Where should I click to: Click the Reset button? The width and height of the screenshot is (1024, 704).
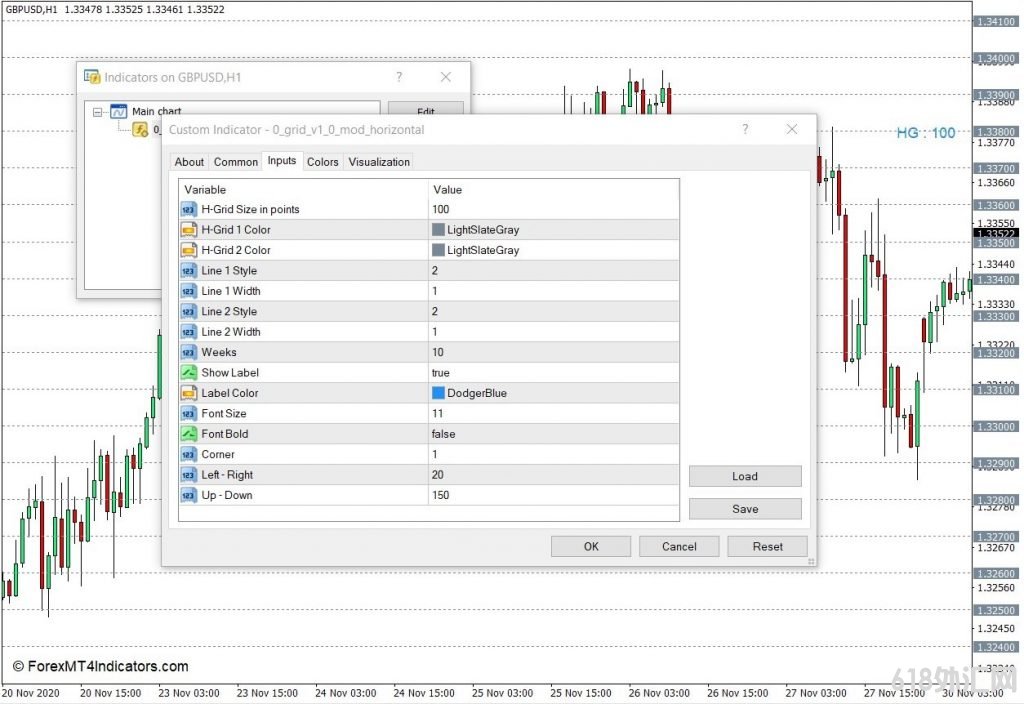767,546
